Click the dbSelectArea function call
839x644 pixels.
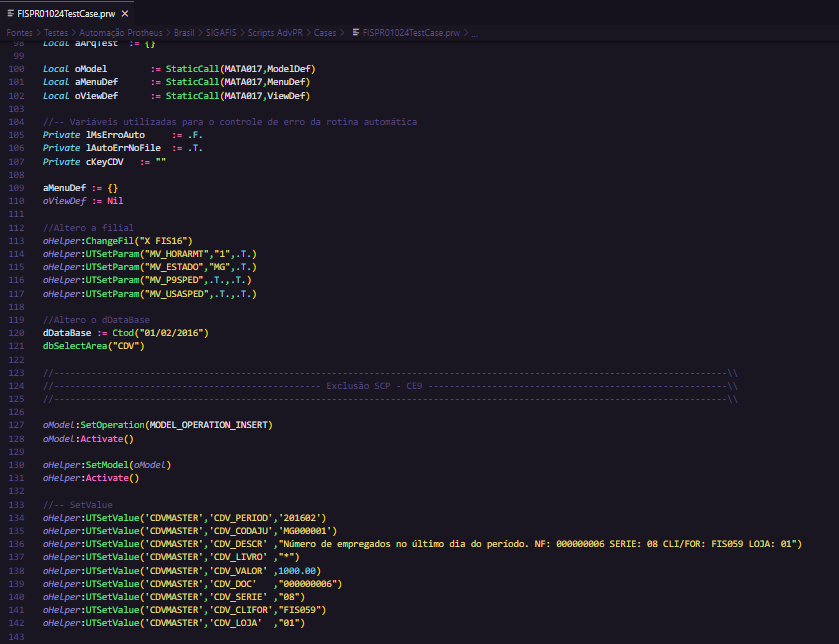click(x=76, y=346)
